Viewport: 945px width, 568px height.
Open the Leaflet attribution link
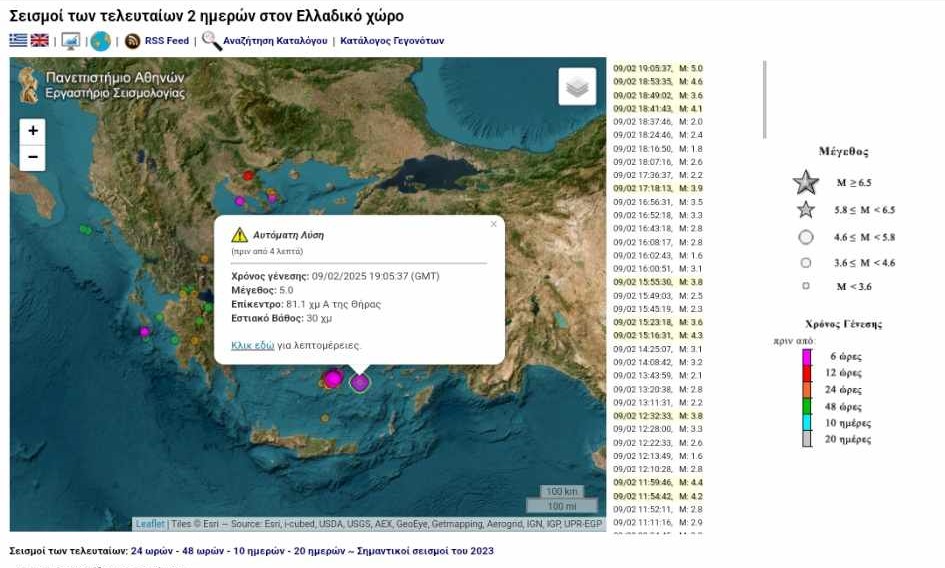click(149, 524)
